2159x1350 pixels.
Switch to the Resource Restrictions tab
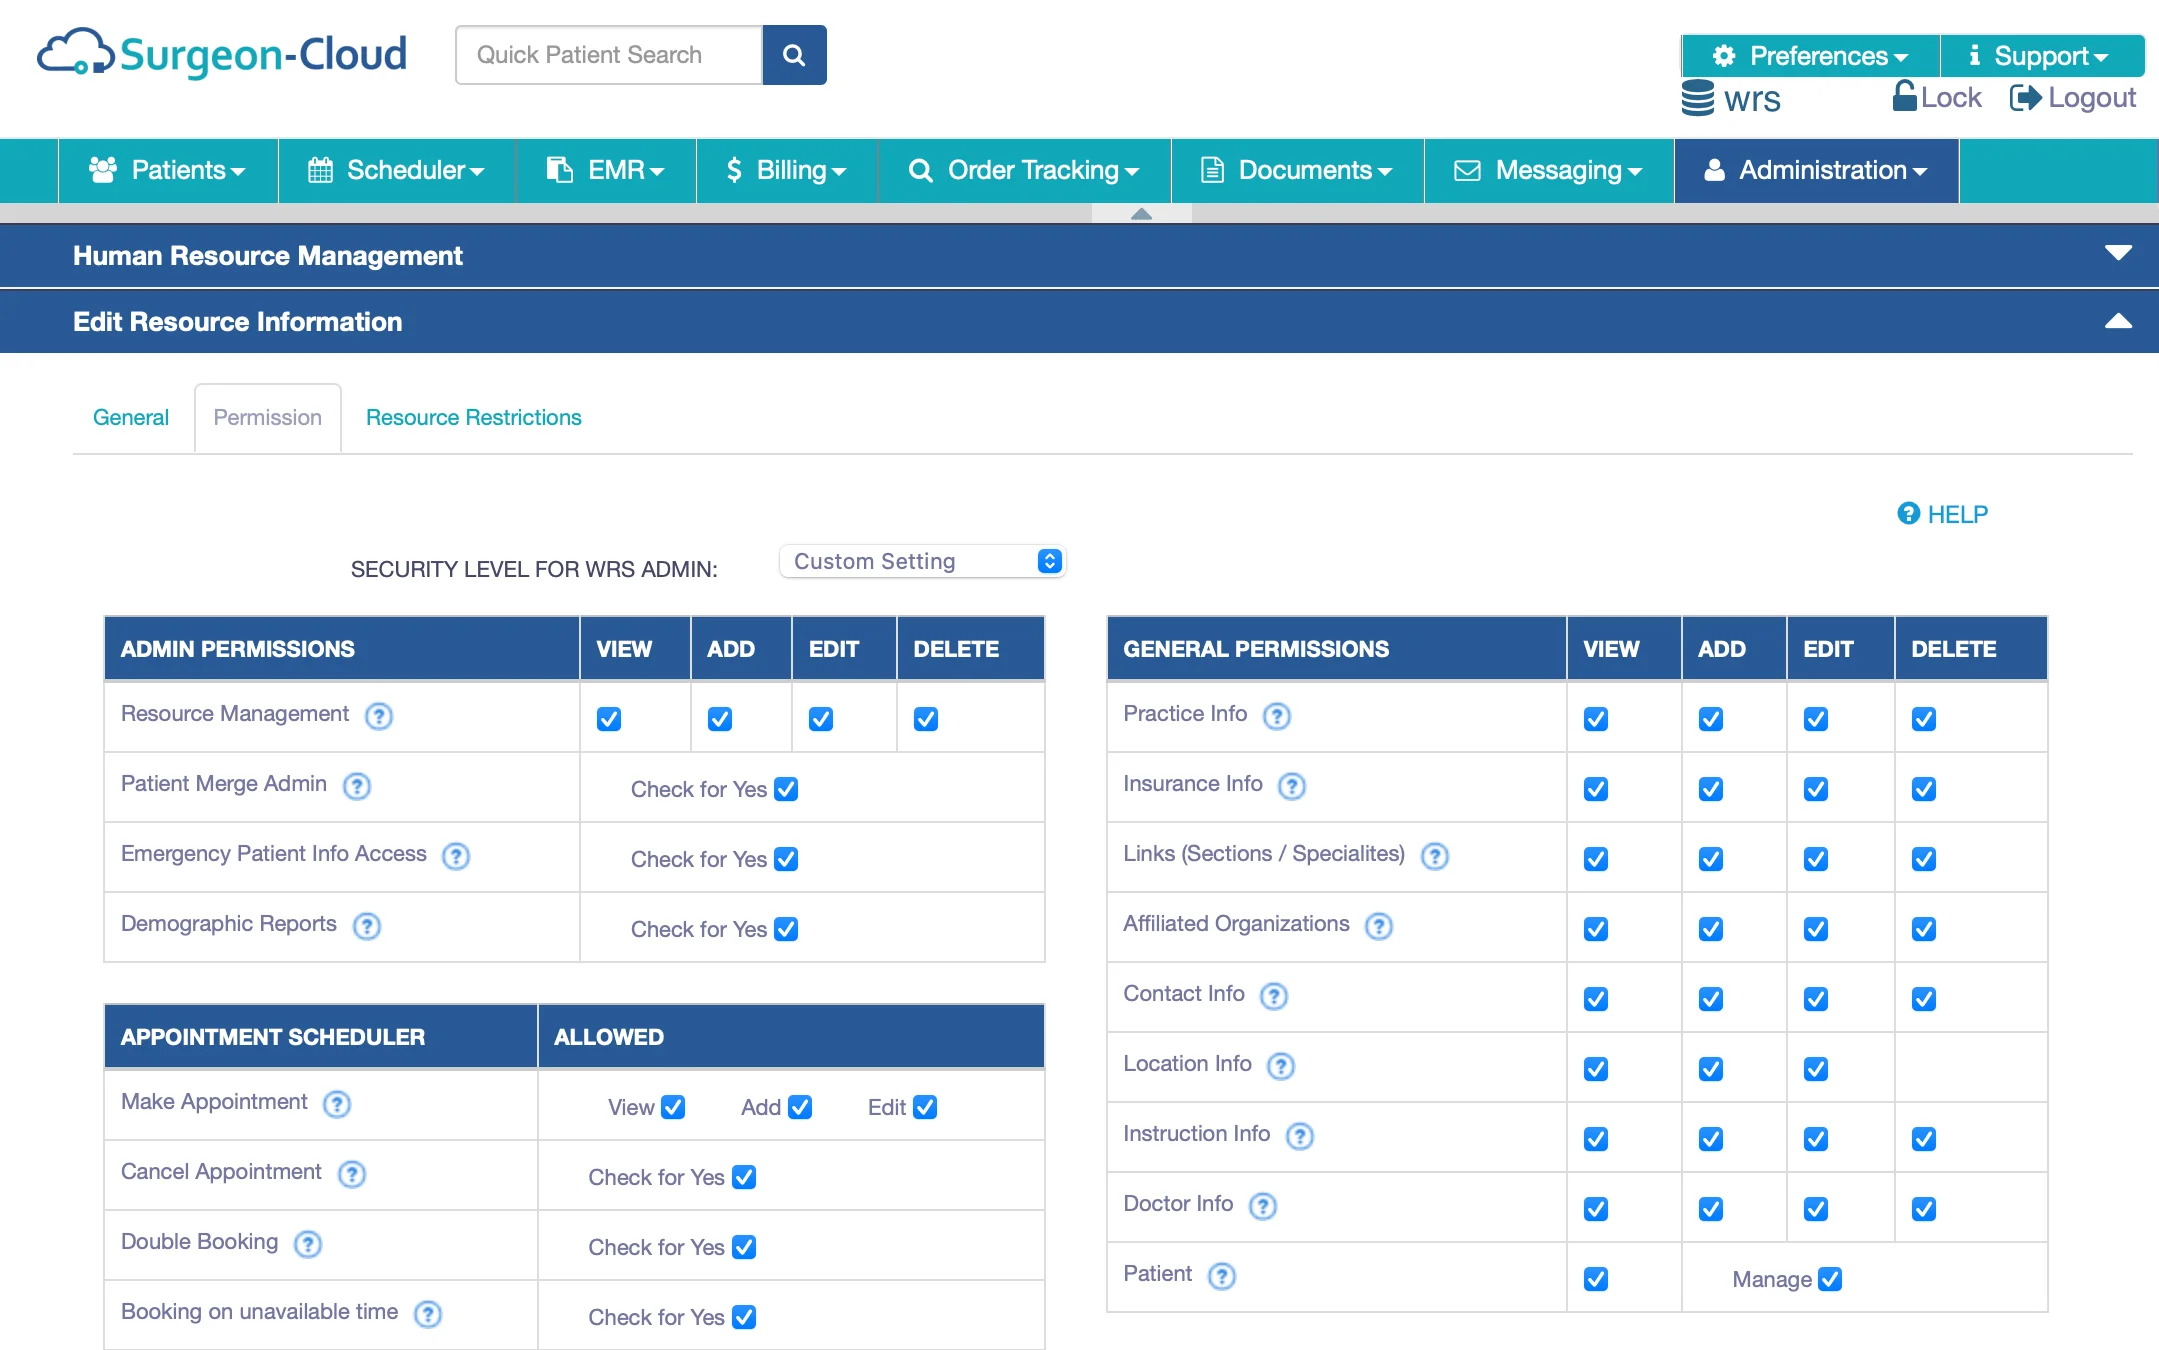(473, 417)
